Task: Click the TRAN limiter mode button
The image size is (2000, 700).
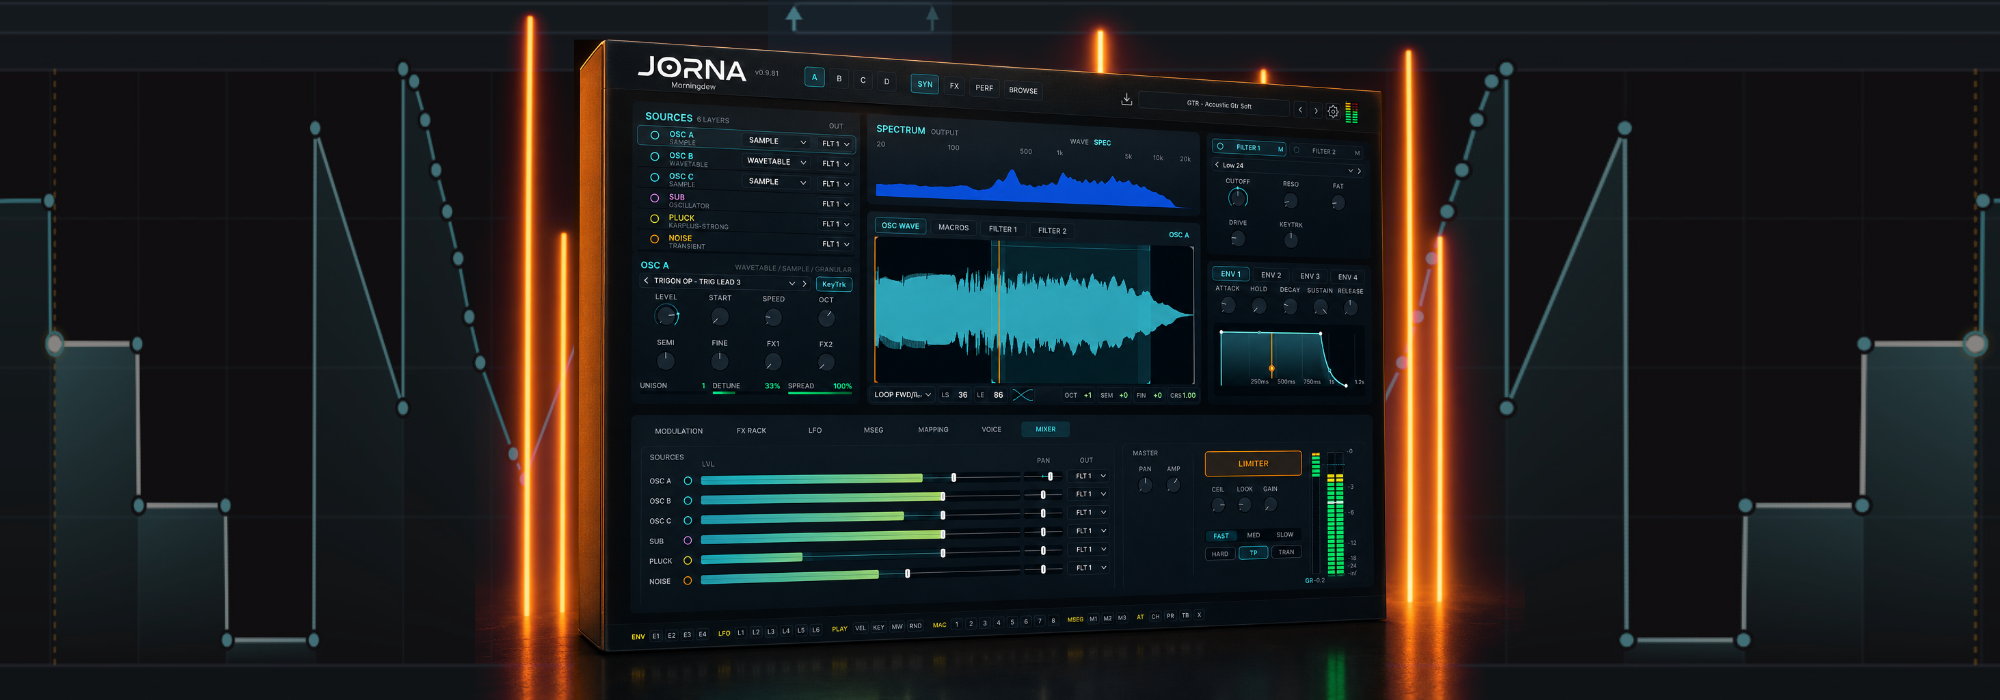Action: (1286, 552)
